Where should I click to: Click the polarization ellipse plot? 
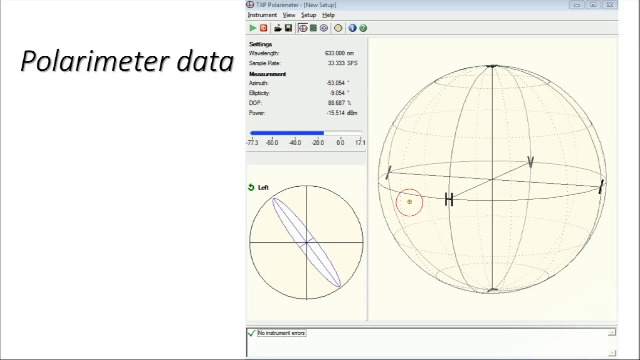pyautogui.click(x=307, y=242)
